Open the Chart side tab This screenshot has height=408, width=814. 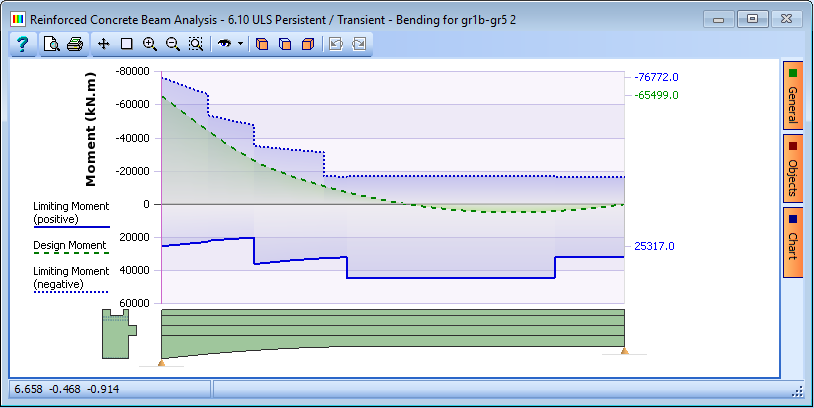(793, 242)
